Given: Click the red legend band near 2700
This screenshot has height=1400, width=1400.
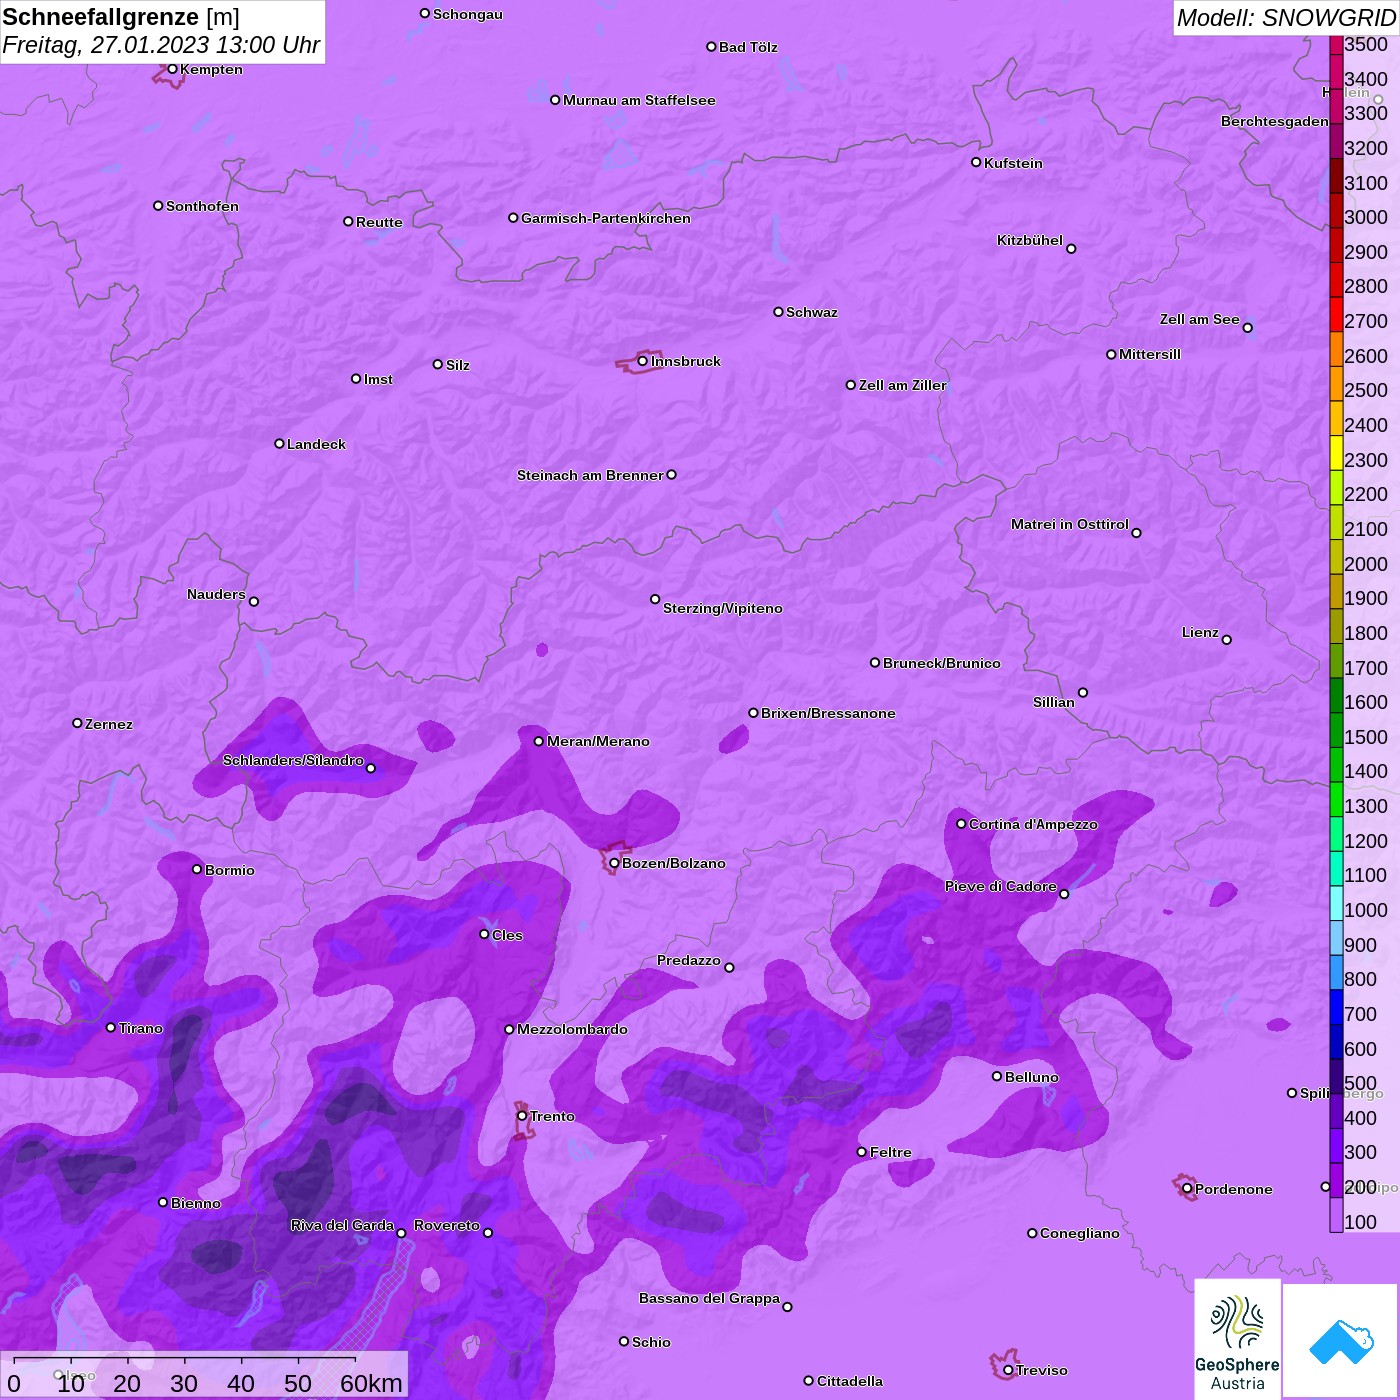Looking at the screenshot, I should (x=1336, y=313).
